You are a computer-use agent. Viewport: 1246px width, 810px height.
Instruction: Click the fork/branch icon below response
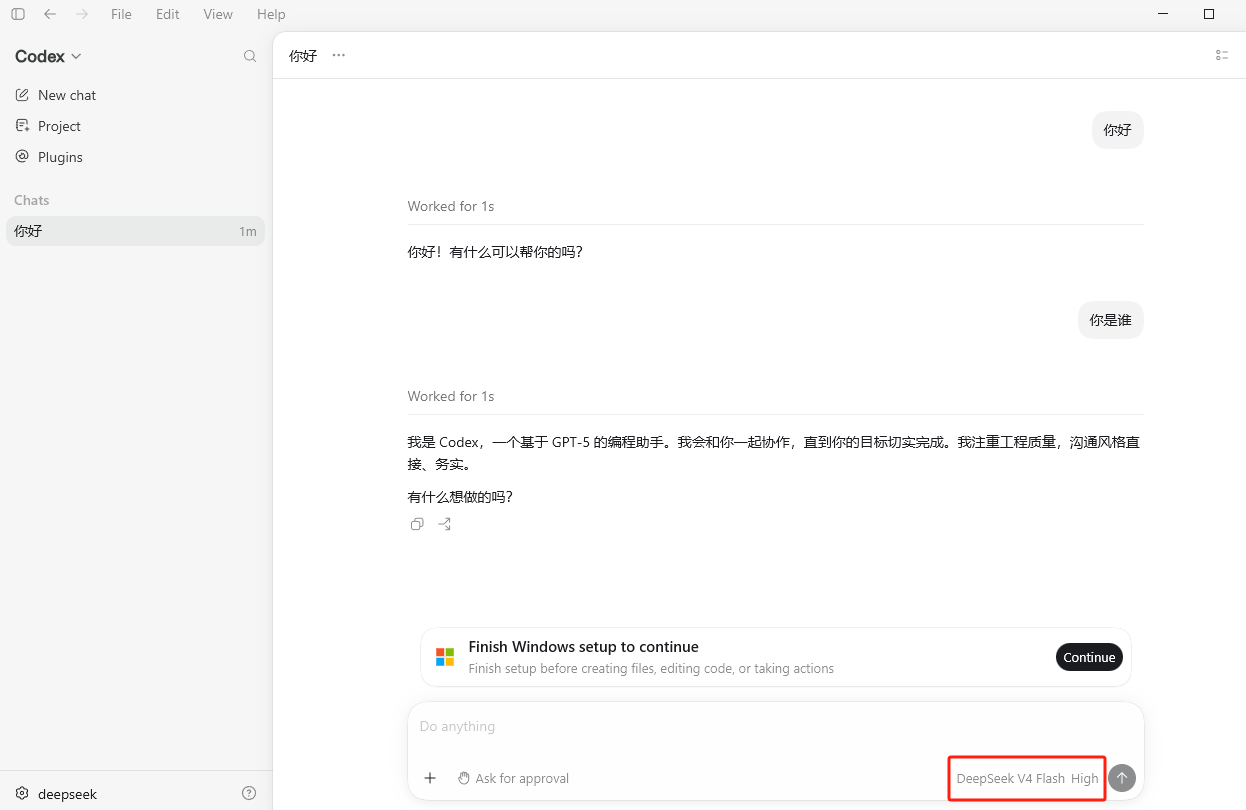445,524
